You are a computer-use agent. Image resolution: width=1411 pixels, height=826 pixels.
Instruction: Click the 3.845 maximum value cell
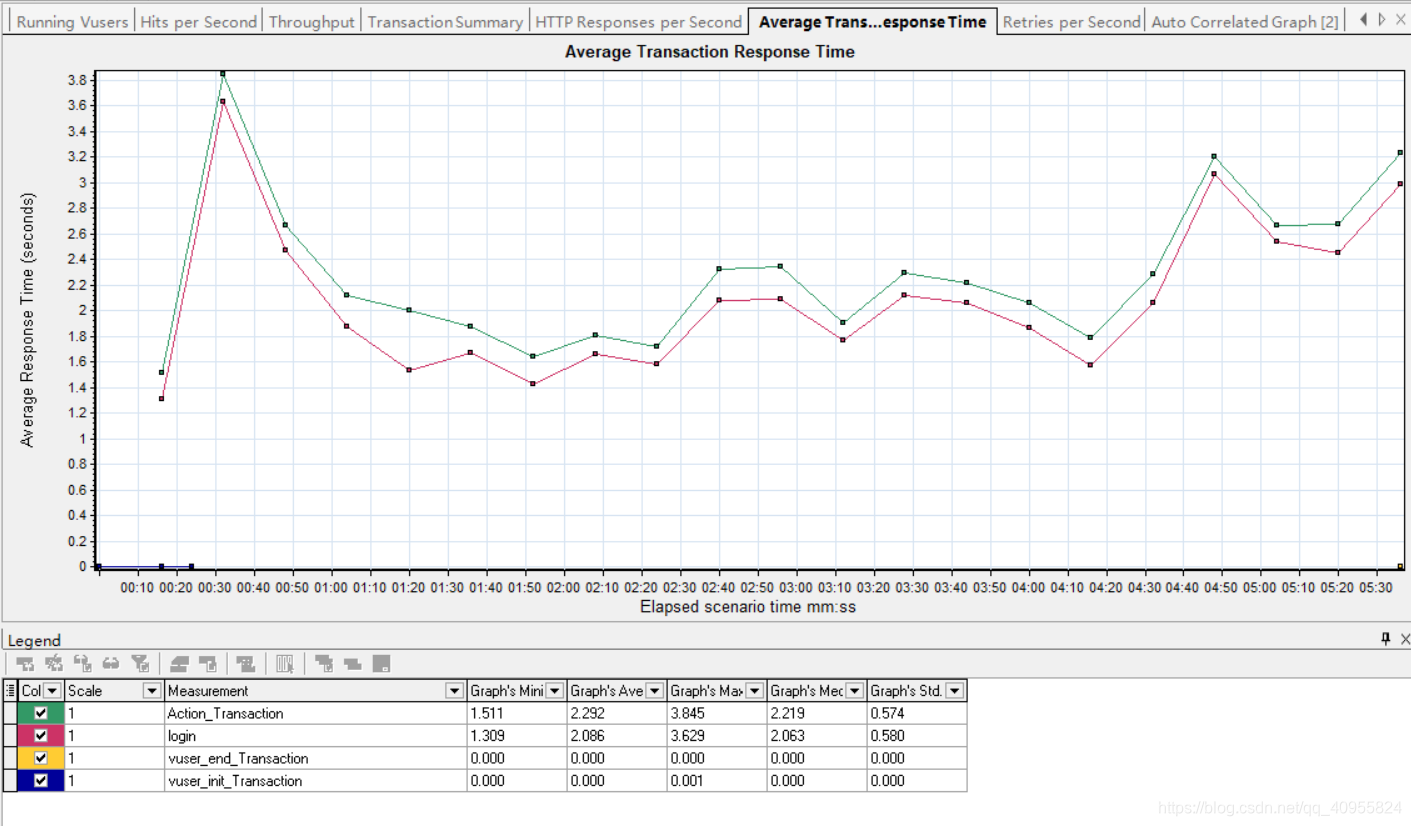pyautogui.click(x=716, y=713)
